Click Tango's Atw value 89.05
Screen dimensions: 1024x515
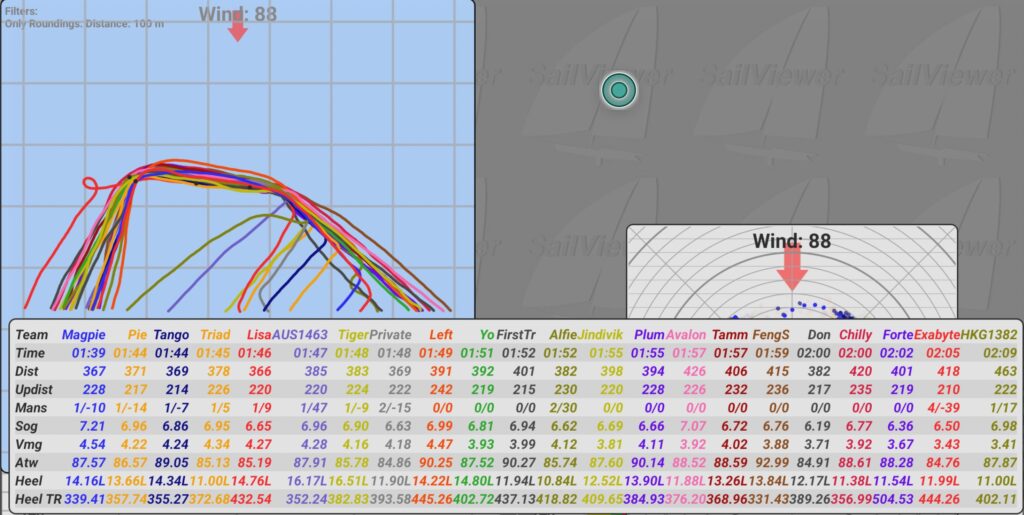(172, 463)
